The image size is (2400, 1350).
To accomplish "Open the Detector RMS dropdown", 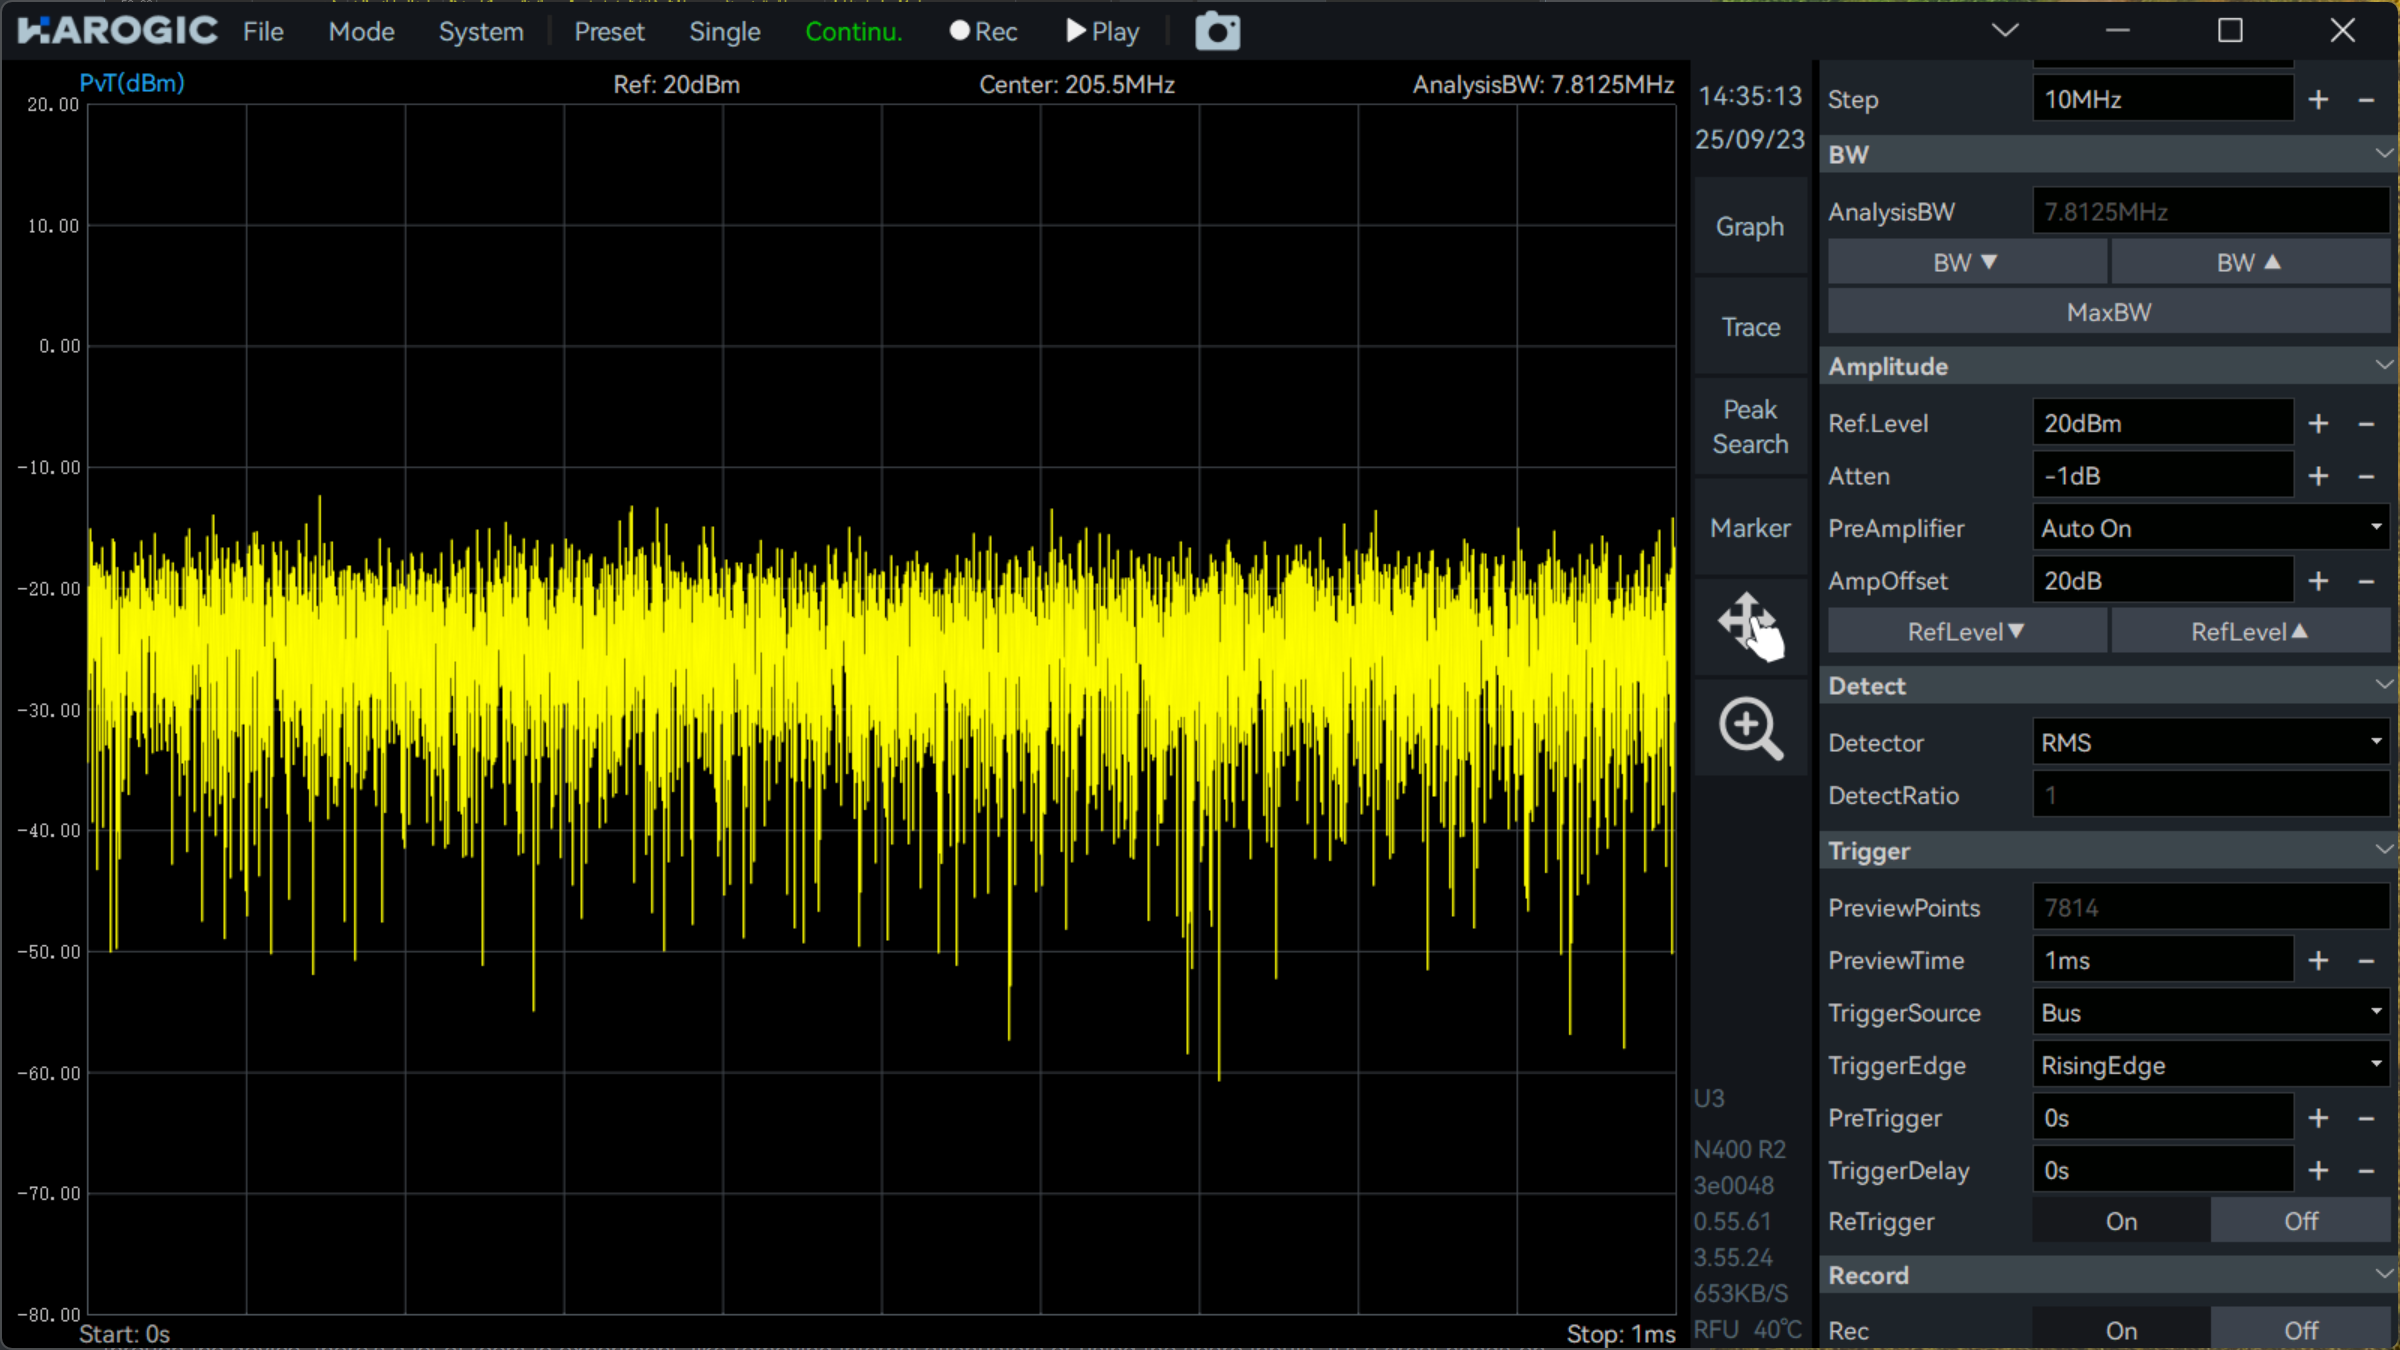I will coord(2210,743).
